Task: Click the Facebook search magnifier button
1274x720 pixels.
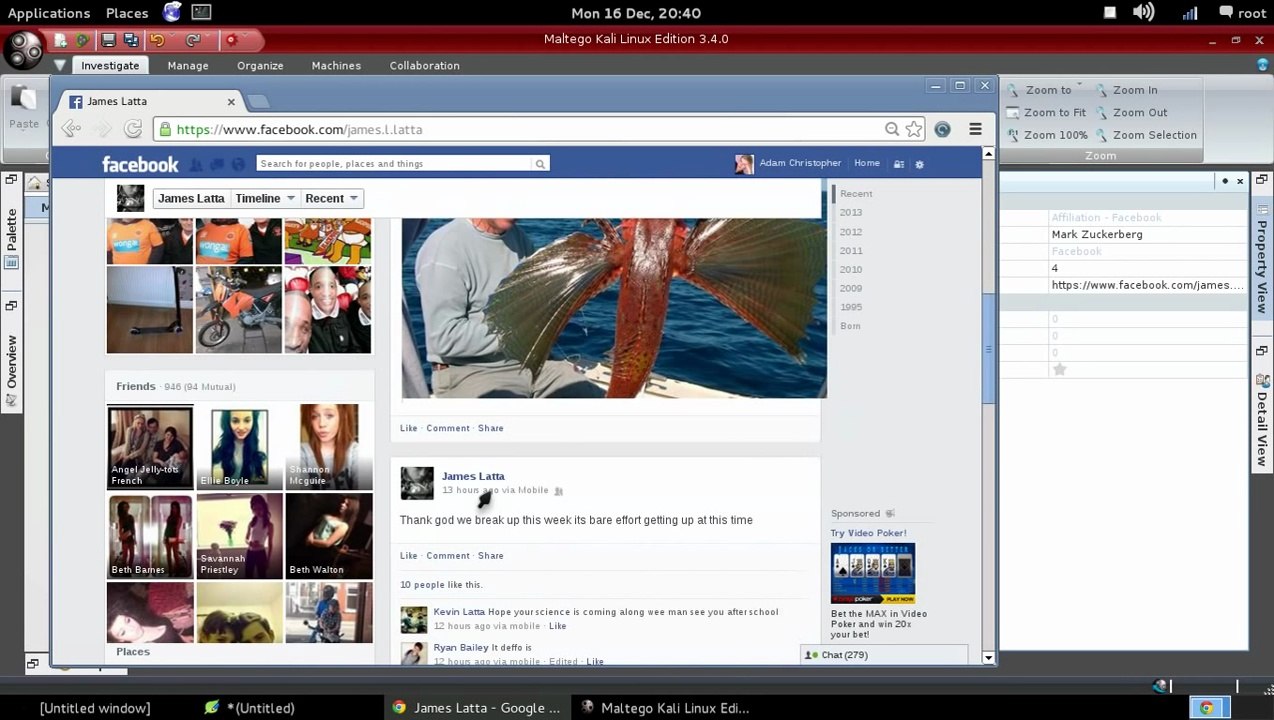Action: (540, 164)
